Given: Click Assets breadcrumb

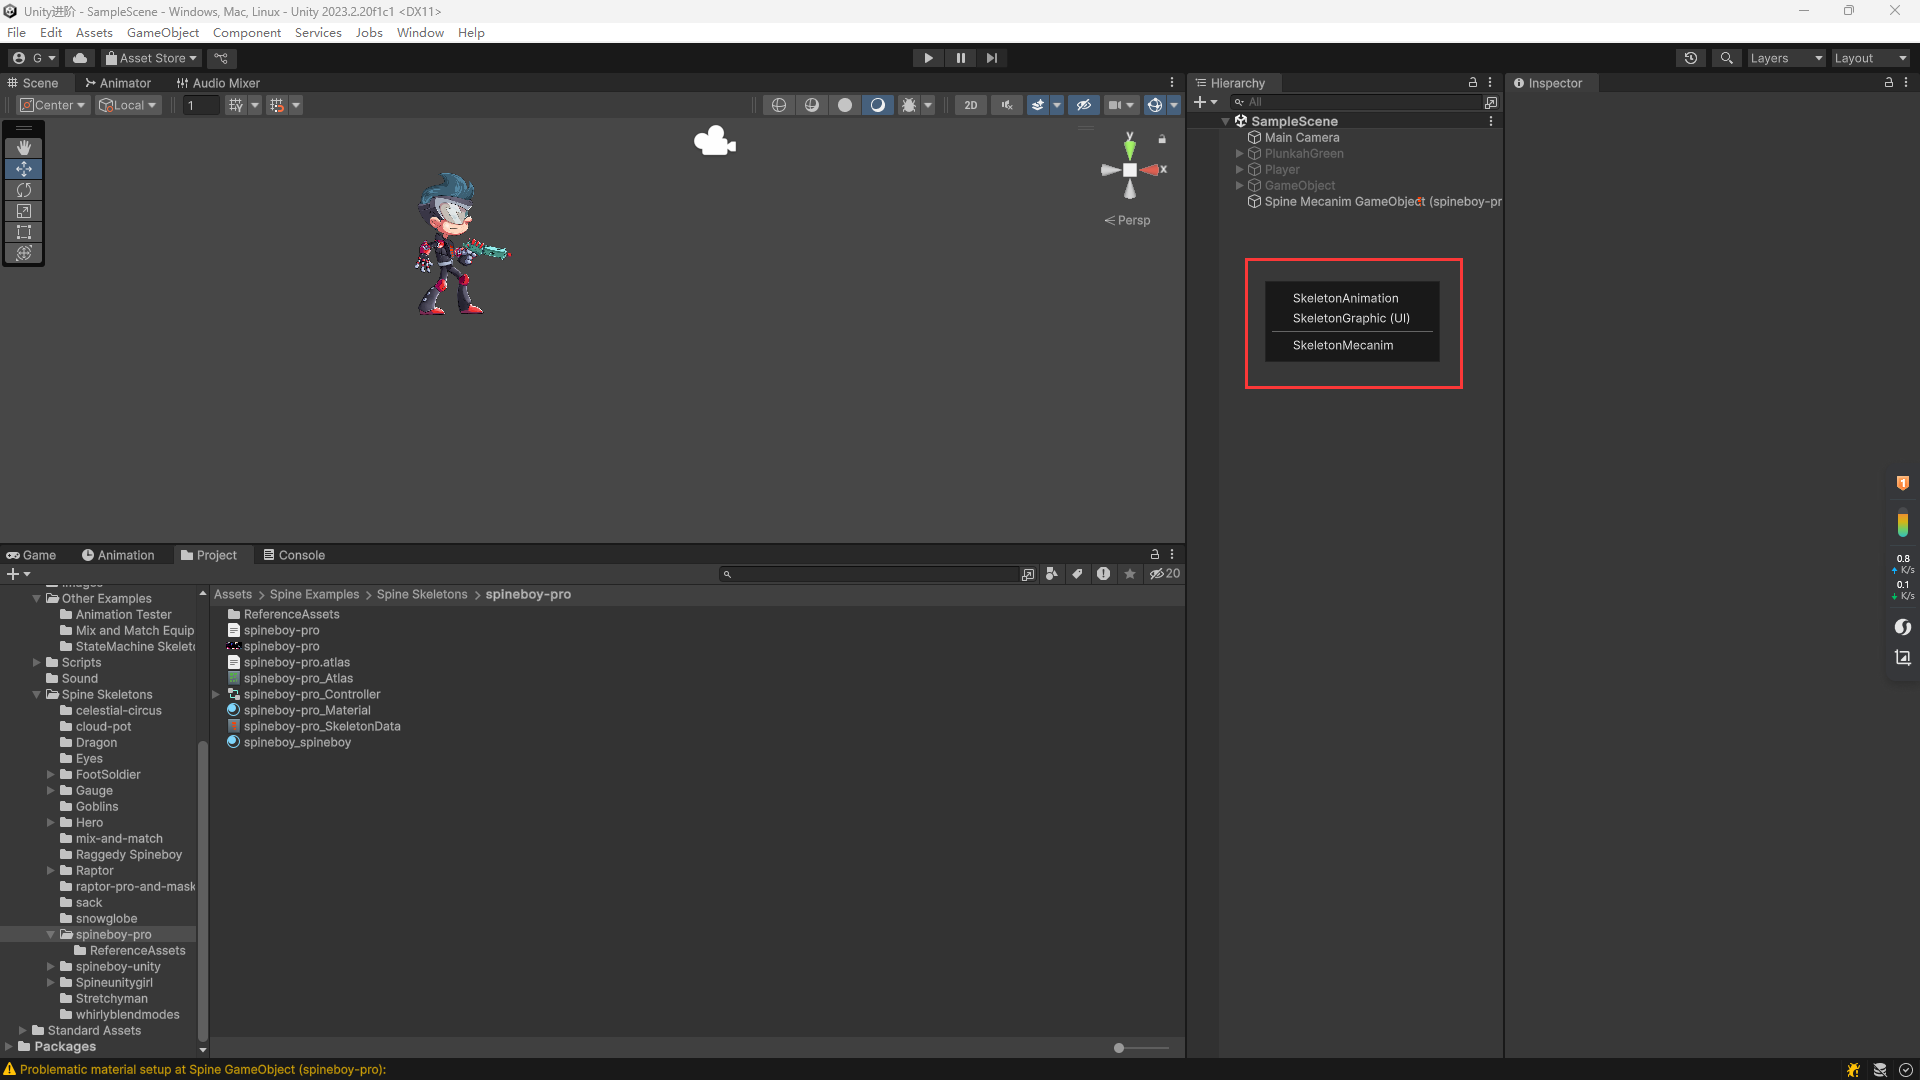Looking at the screenshot, I should [x=233, y=594].
